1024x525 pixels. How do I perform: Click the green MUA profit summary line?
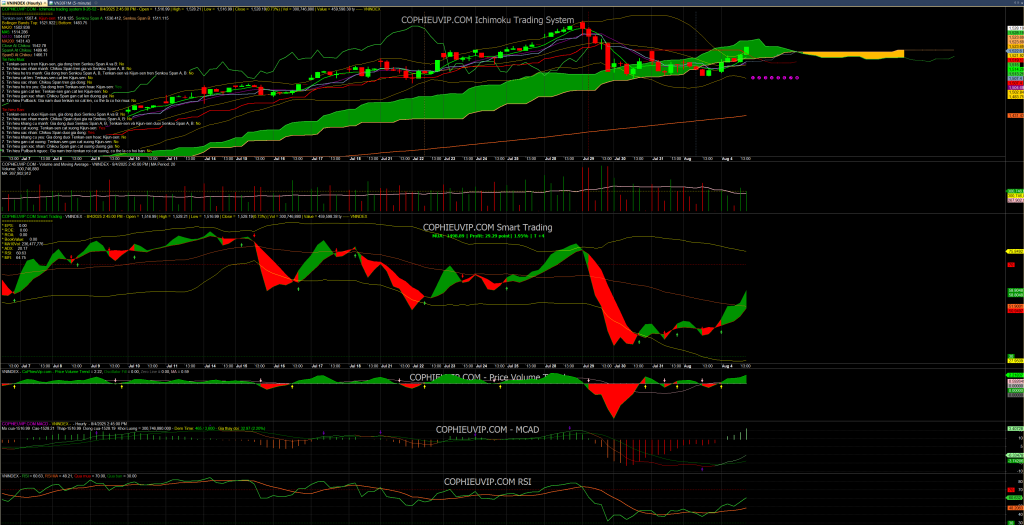(488, 235)
